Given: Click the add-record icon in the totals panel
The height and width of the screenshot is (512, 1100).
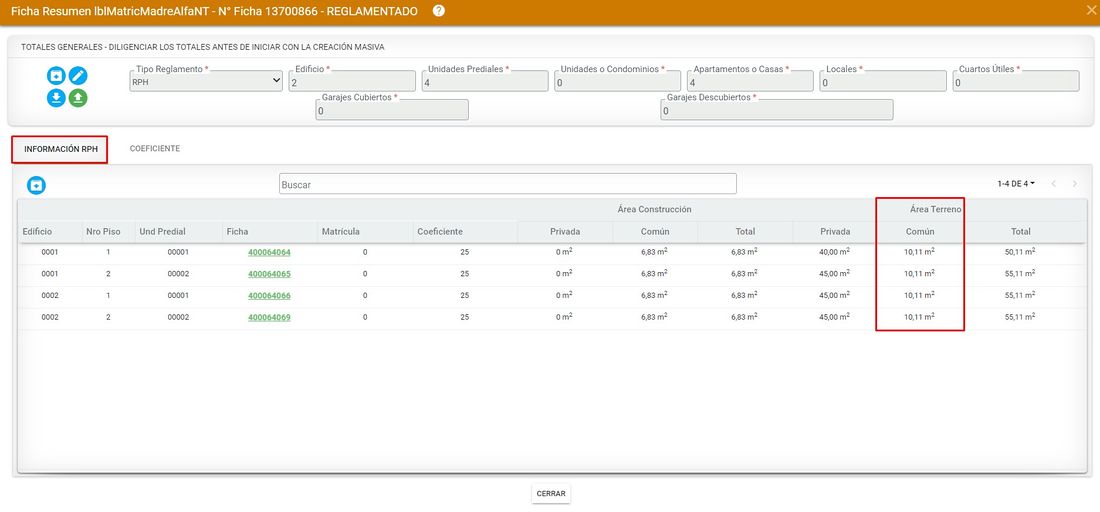Looking at the screenshot, I should [56, 76].
